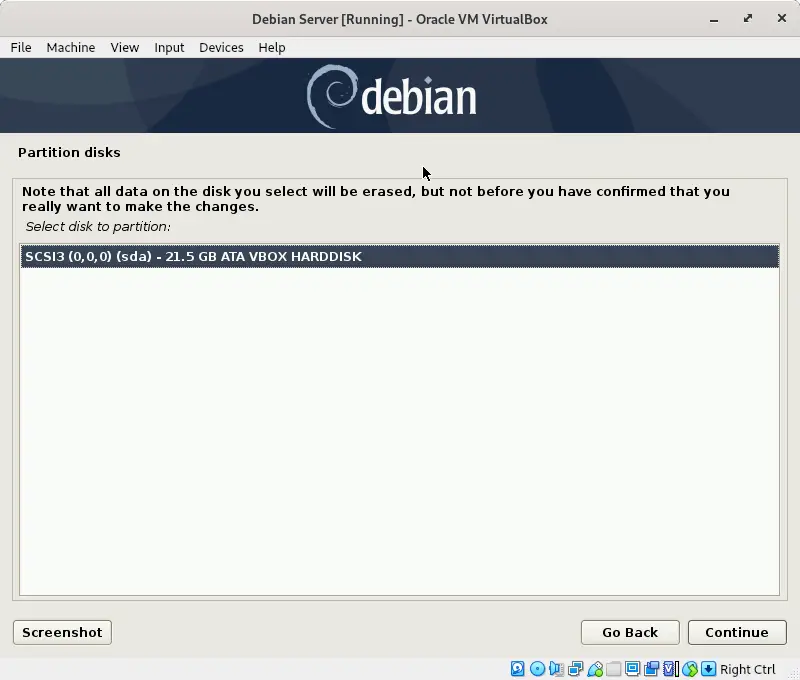
Task: Click the recording status icon
Action: tap(652, 669)
